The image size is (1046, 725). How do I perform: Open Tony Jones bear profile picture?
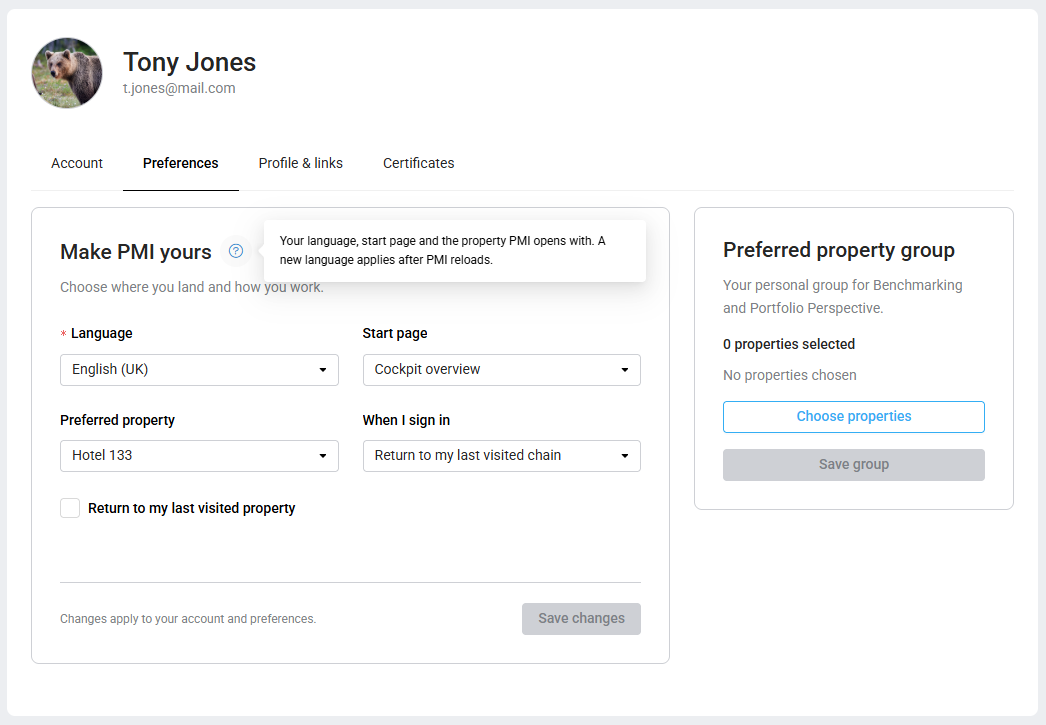(67, 73)
